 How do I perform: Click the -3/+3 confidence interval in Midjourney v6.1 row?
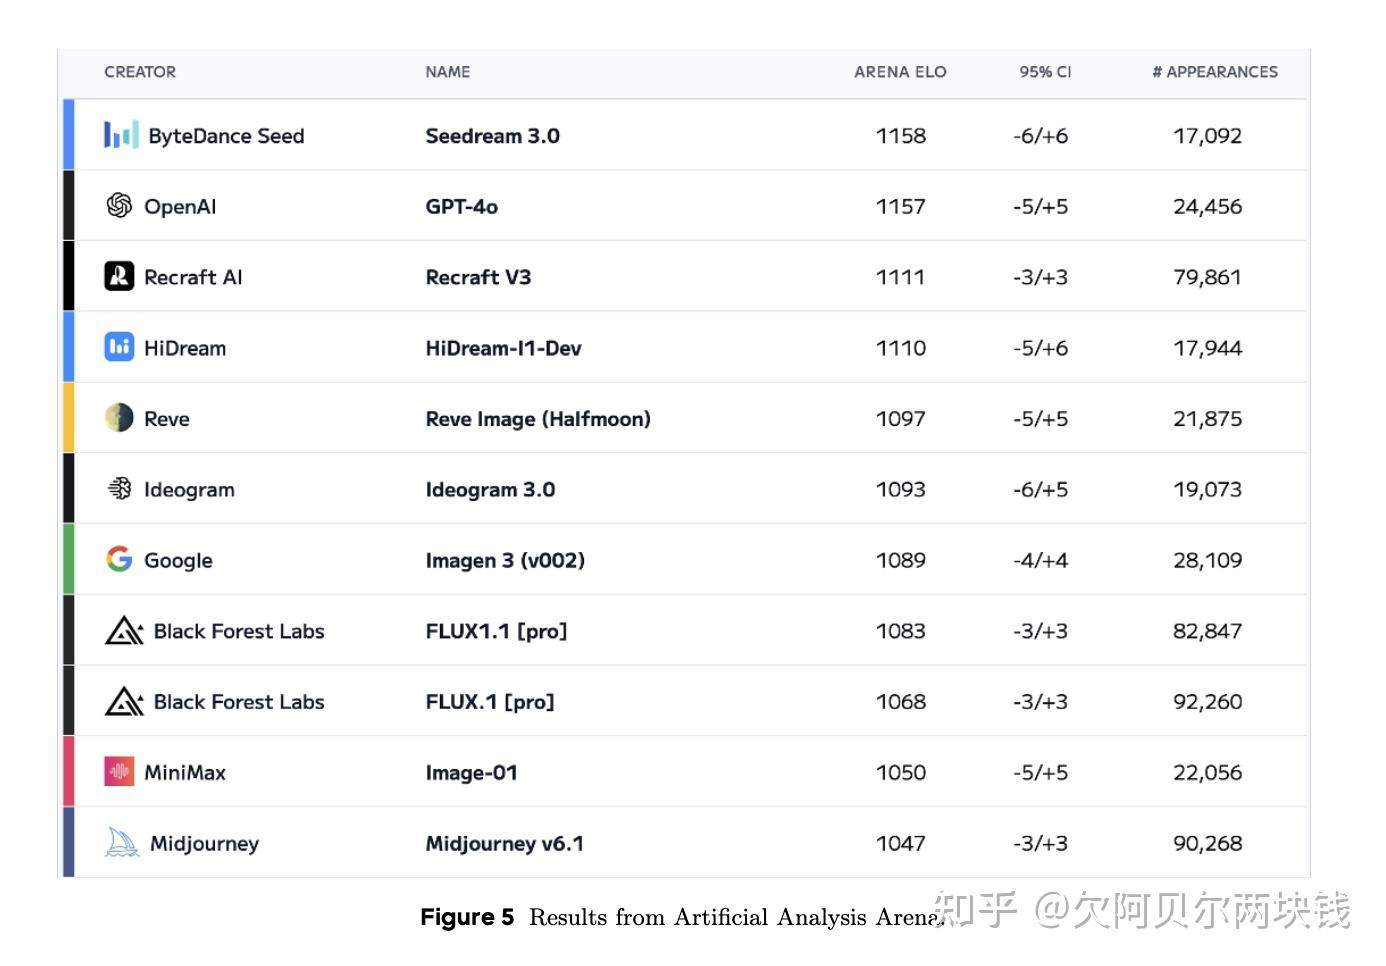[1041, 844]
